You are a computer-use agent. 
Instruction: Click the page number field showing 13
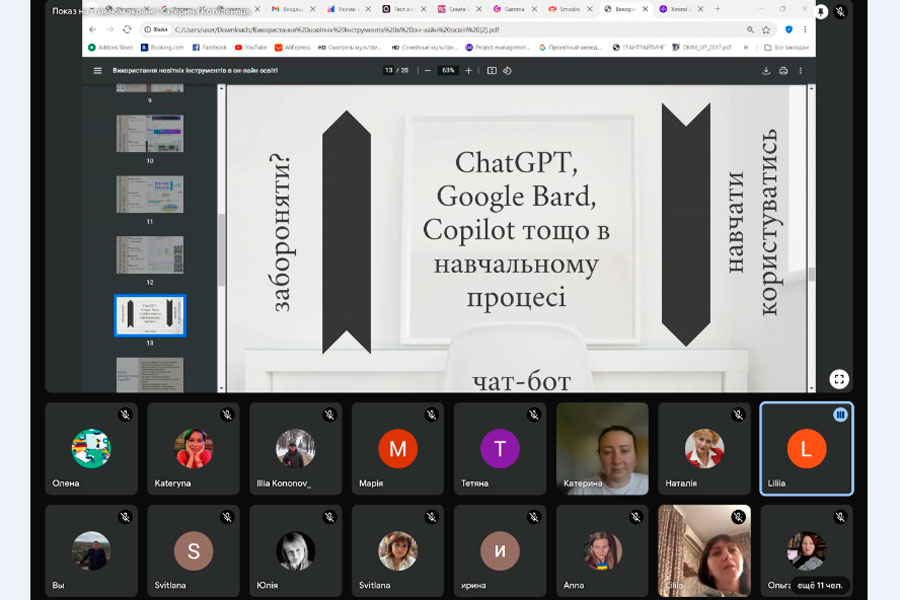pos(388,71)
